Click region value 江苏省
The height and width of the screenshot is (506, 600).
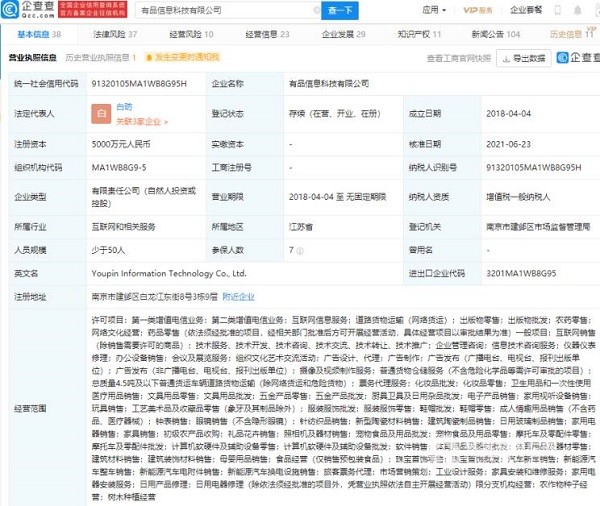(x=301, y=227)
